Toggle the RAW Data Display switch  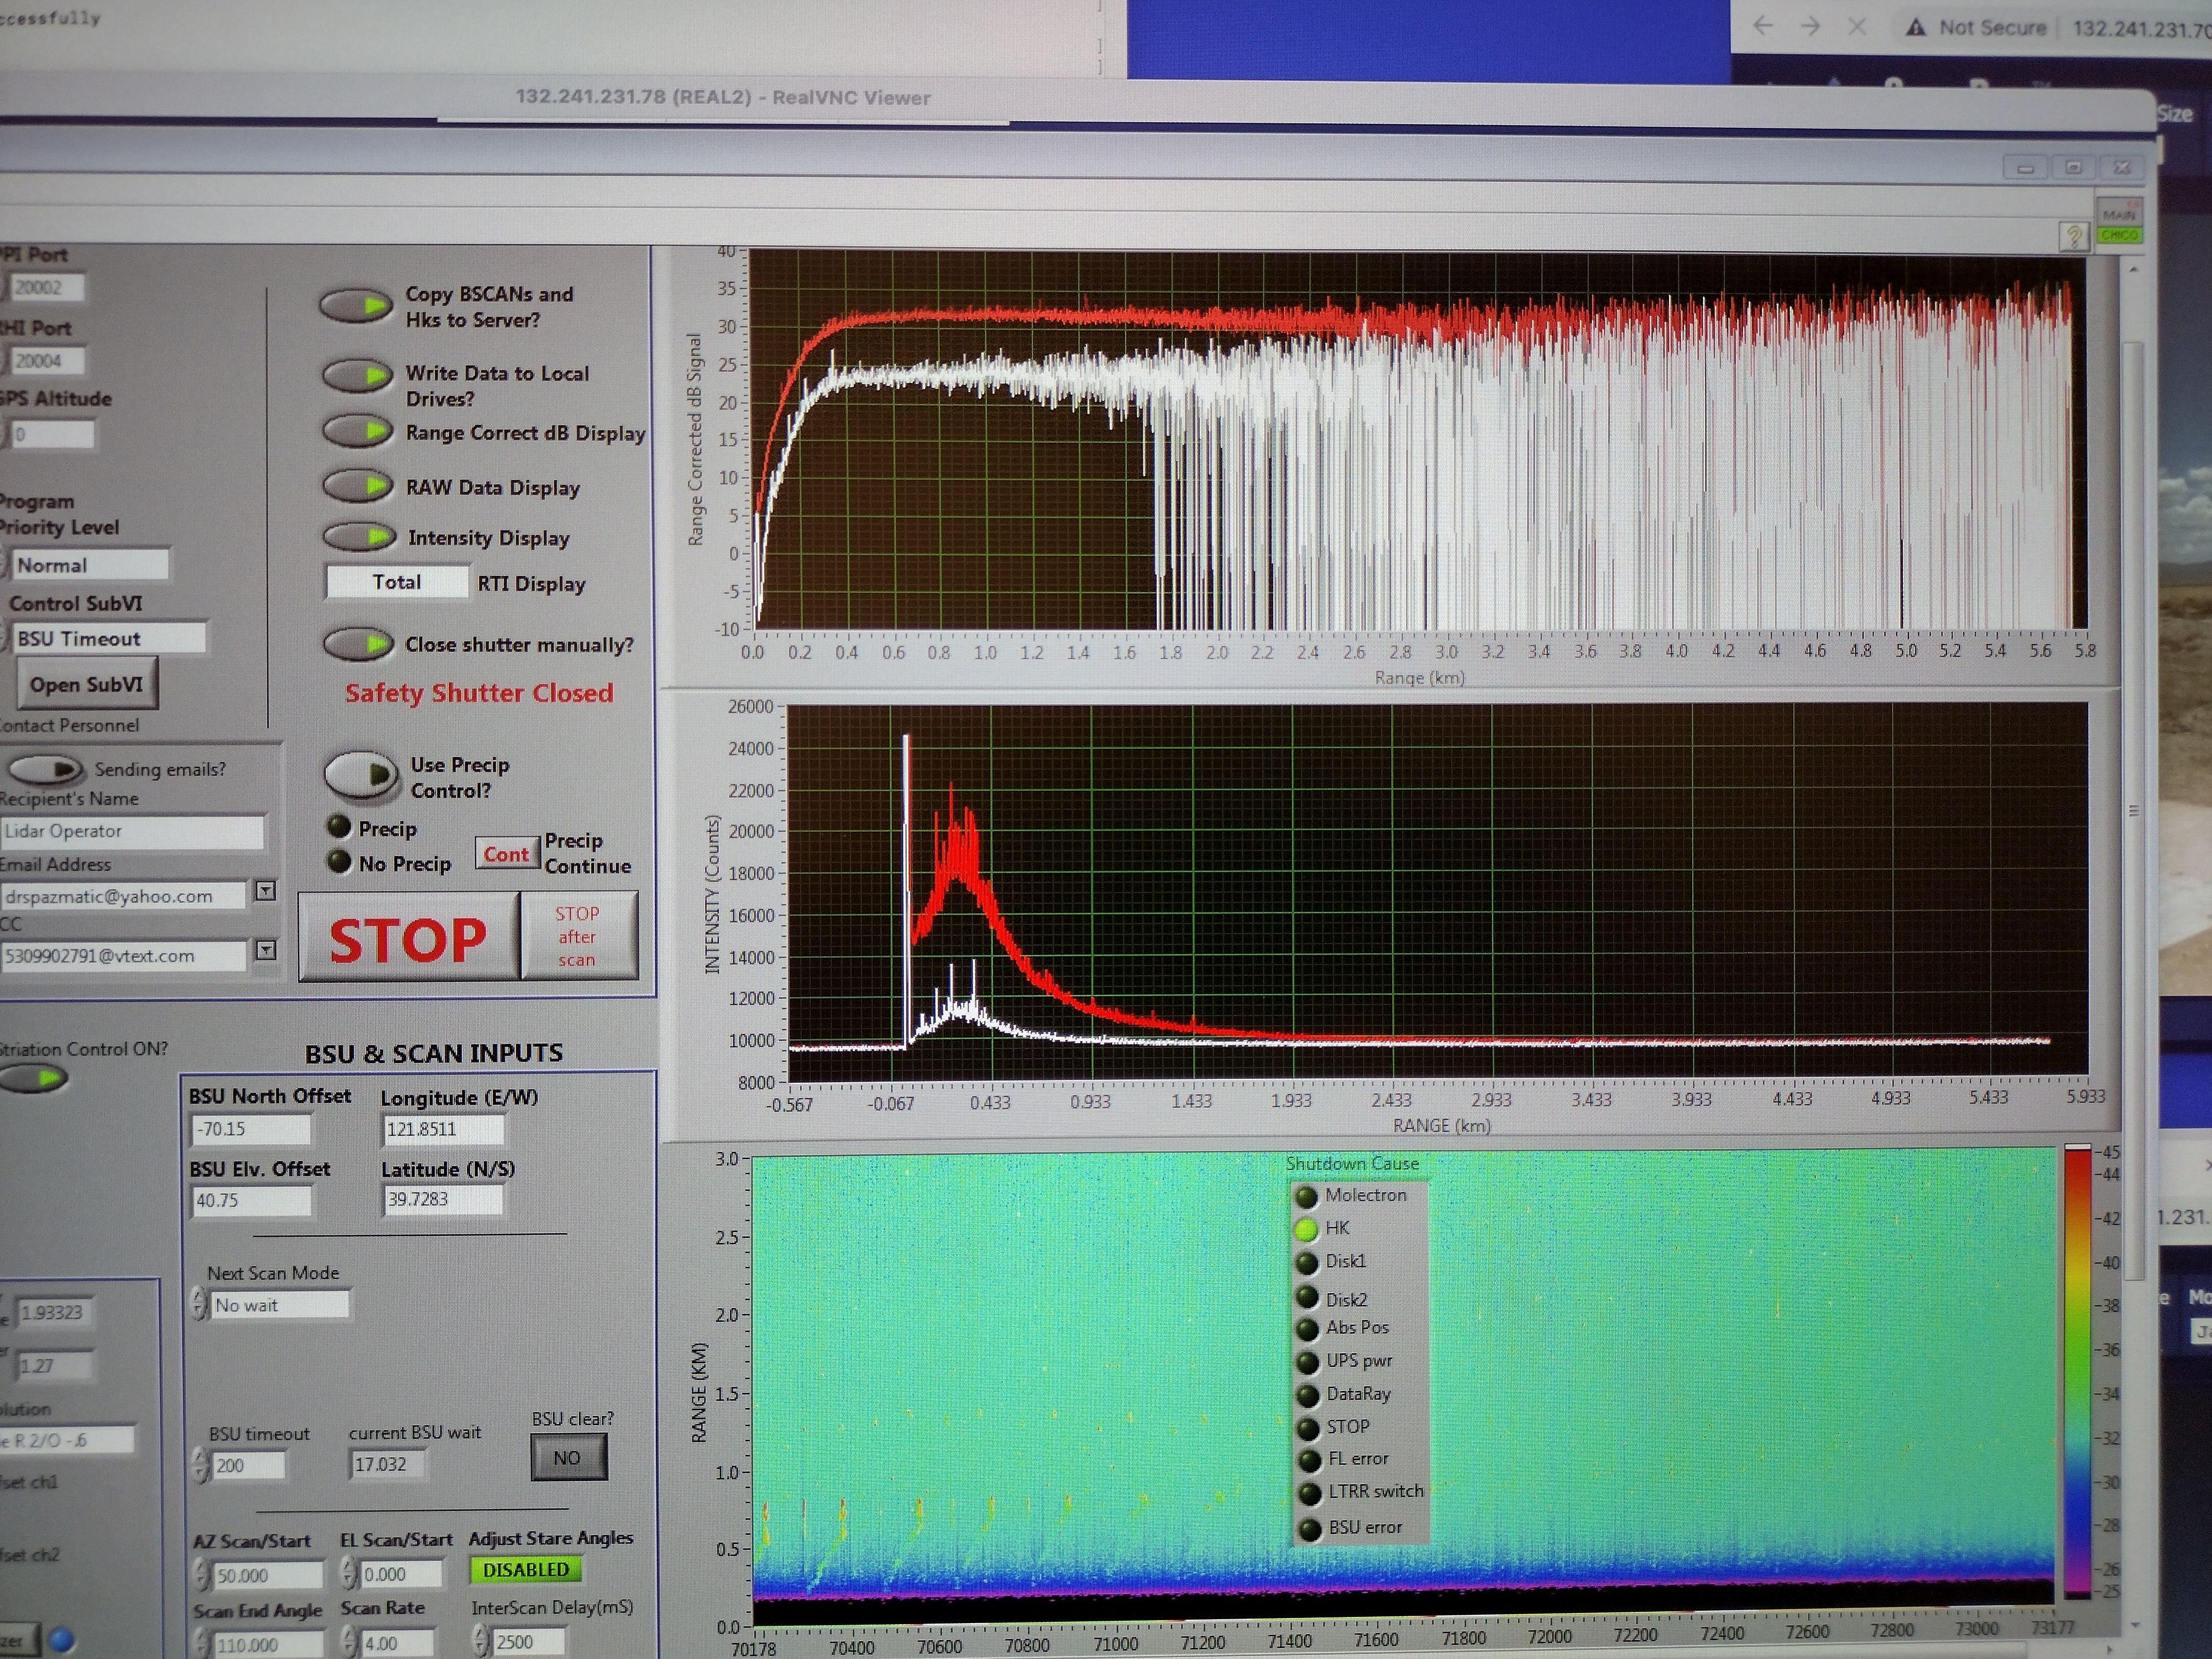pos(357,486)
